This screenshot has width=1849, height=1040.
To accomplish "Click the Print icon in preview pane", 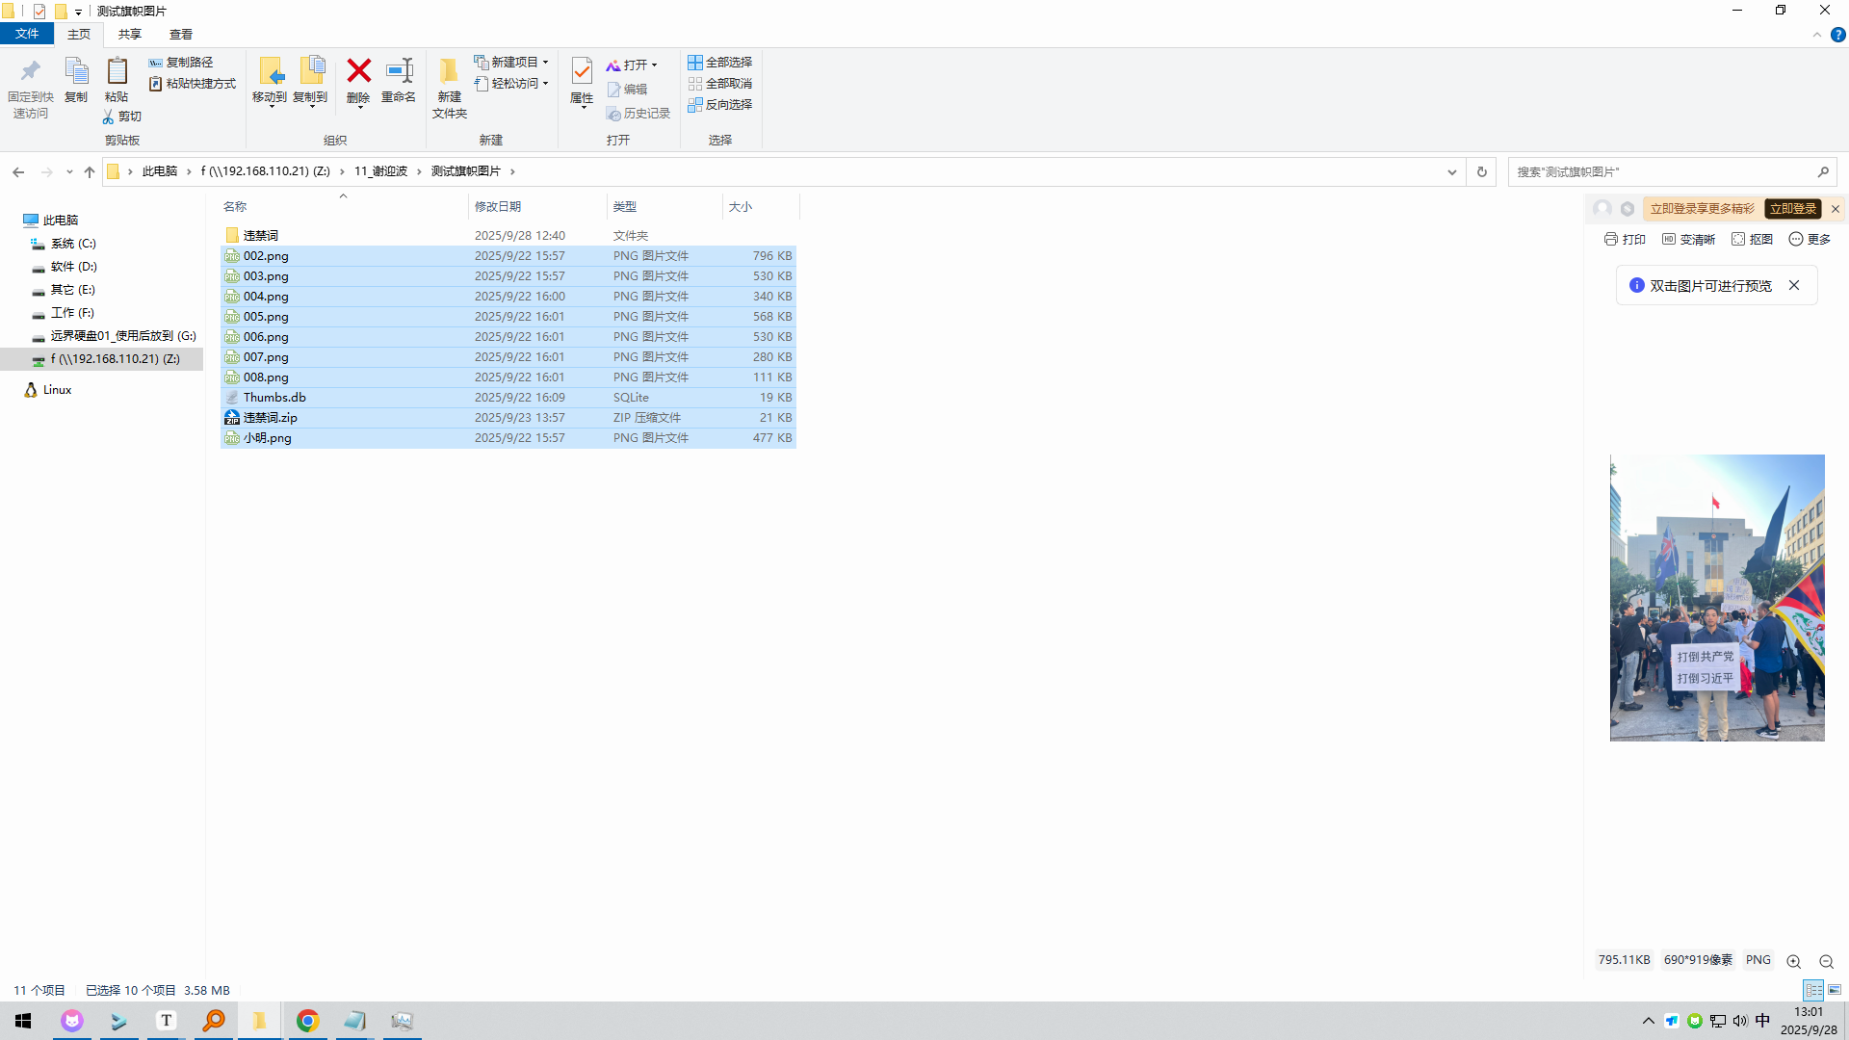I will click(x=1624, y=239).
